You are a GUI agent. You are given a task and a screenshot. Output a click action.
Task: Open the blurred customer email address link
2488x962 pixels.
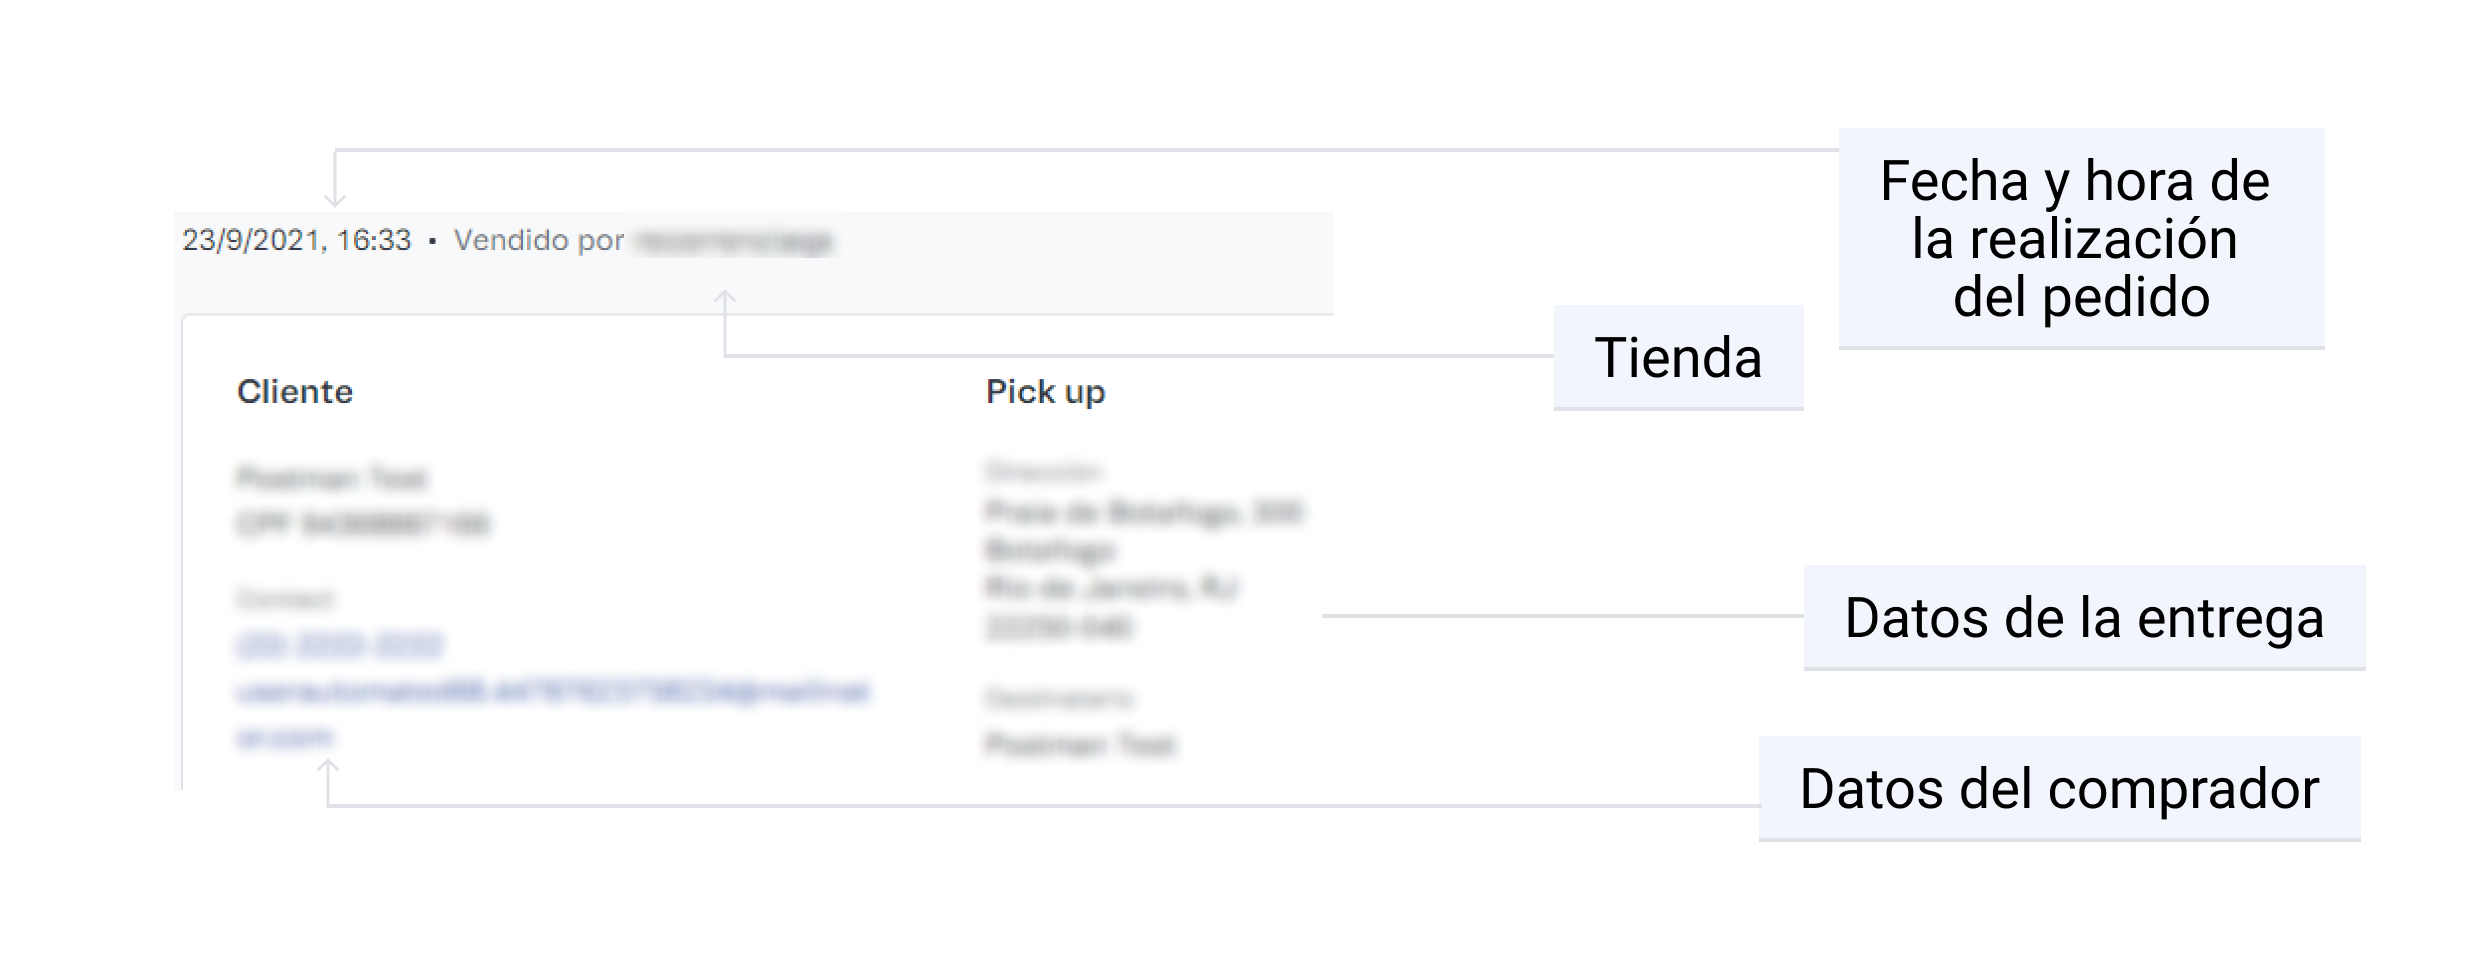553,692
